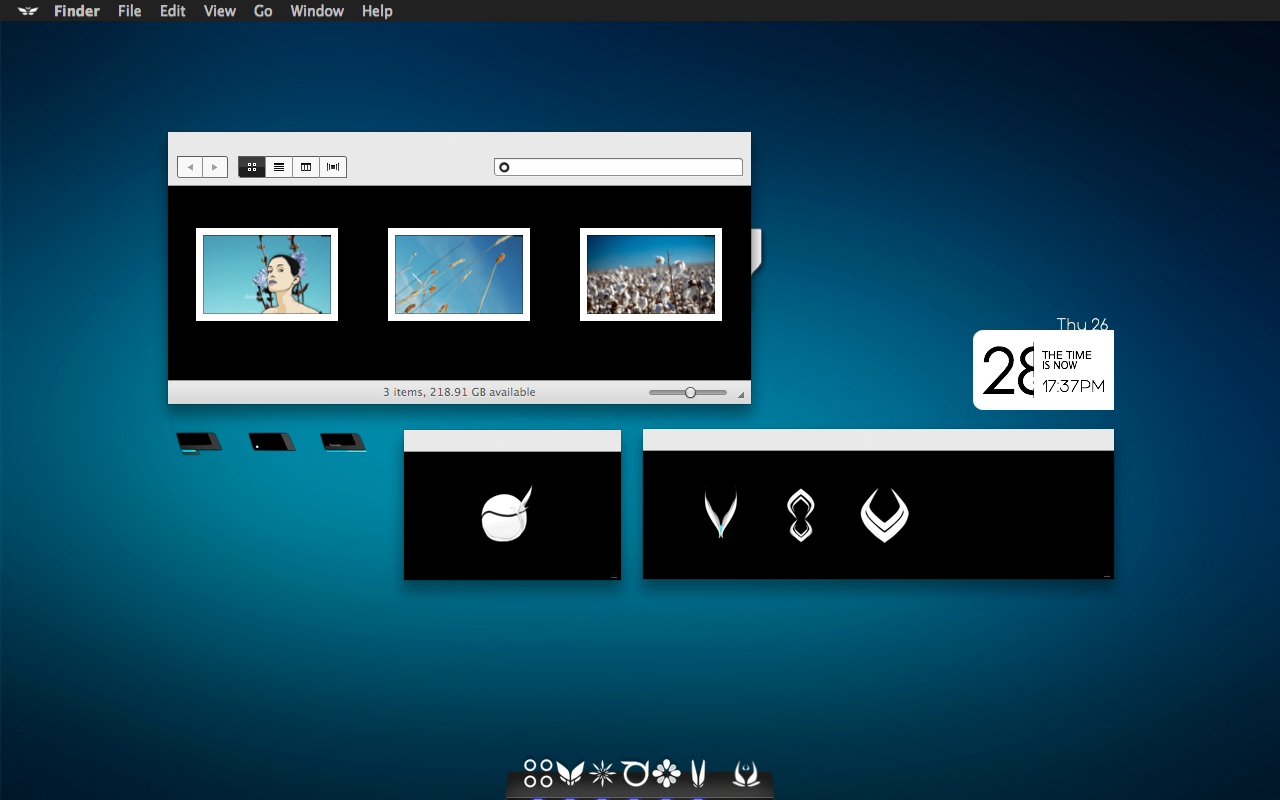Adjust the icon size slider in Finder
Screen dimensions: 1280x800
click(688, 393)
